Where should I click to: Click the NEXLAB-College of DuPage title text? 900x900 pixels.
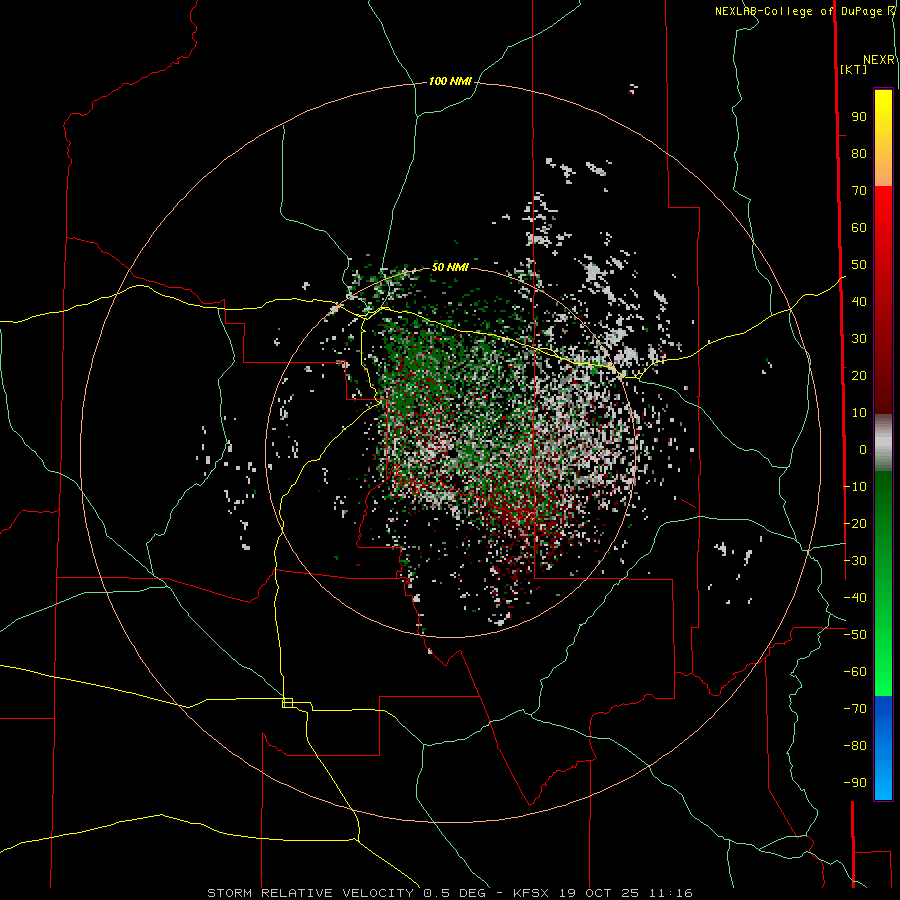point(798,11)
